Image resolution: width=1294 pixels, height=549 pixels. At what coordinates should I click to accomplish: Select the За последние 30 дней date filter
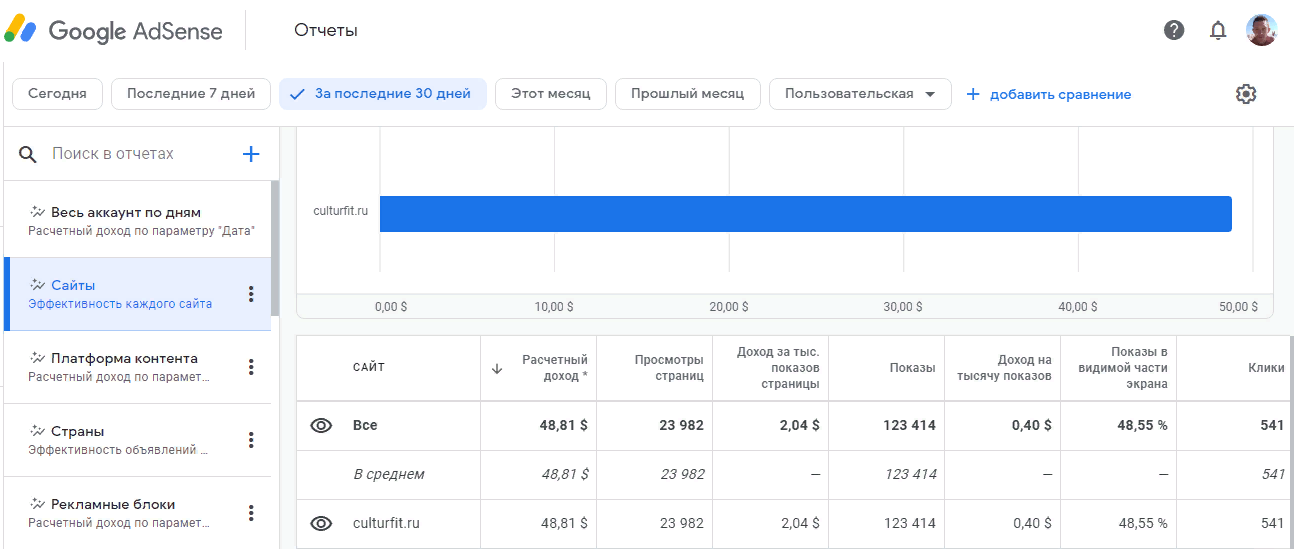pos(383,94)
